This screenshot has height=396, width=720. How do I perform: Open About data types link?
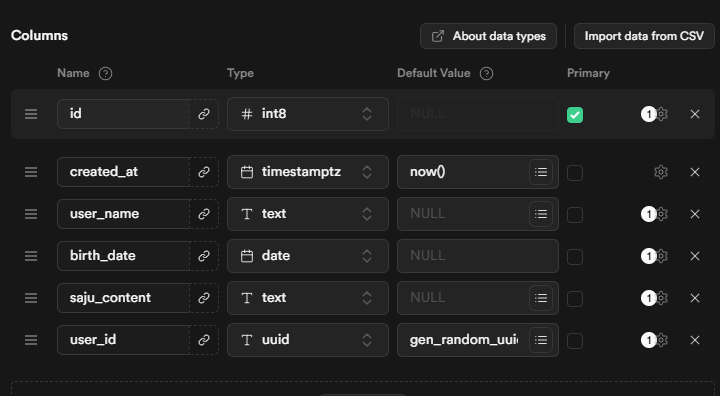pyautogui.click(x=488, y=36)
